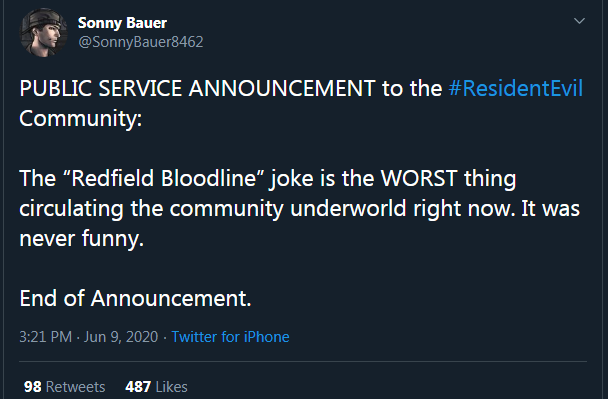Open Sonny Bauer's profile avatar picture
This screenshot has width=608, height=399.
click(x=43, y=33)
